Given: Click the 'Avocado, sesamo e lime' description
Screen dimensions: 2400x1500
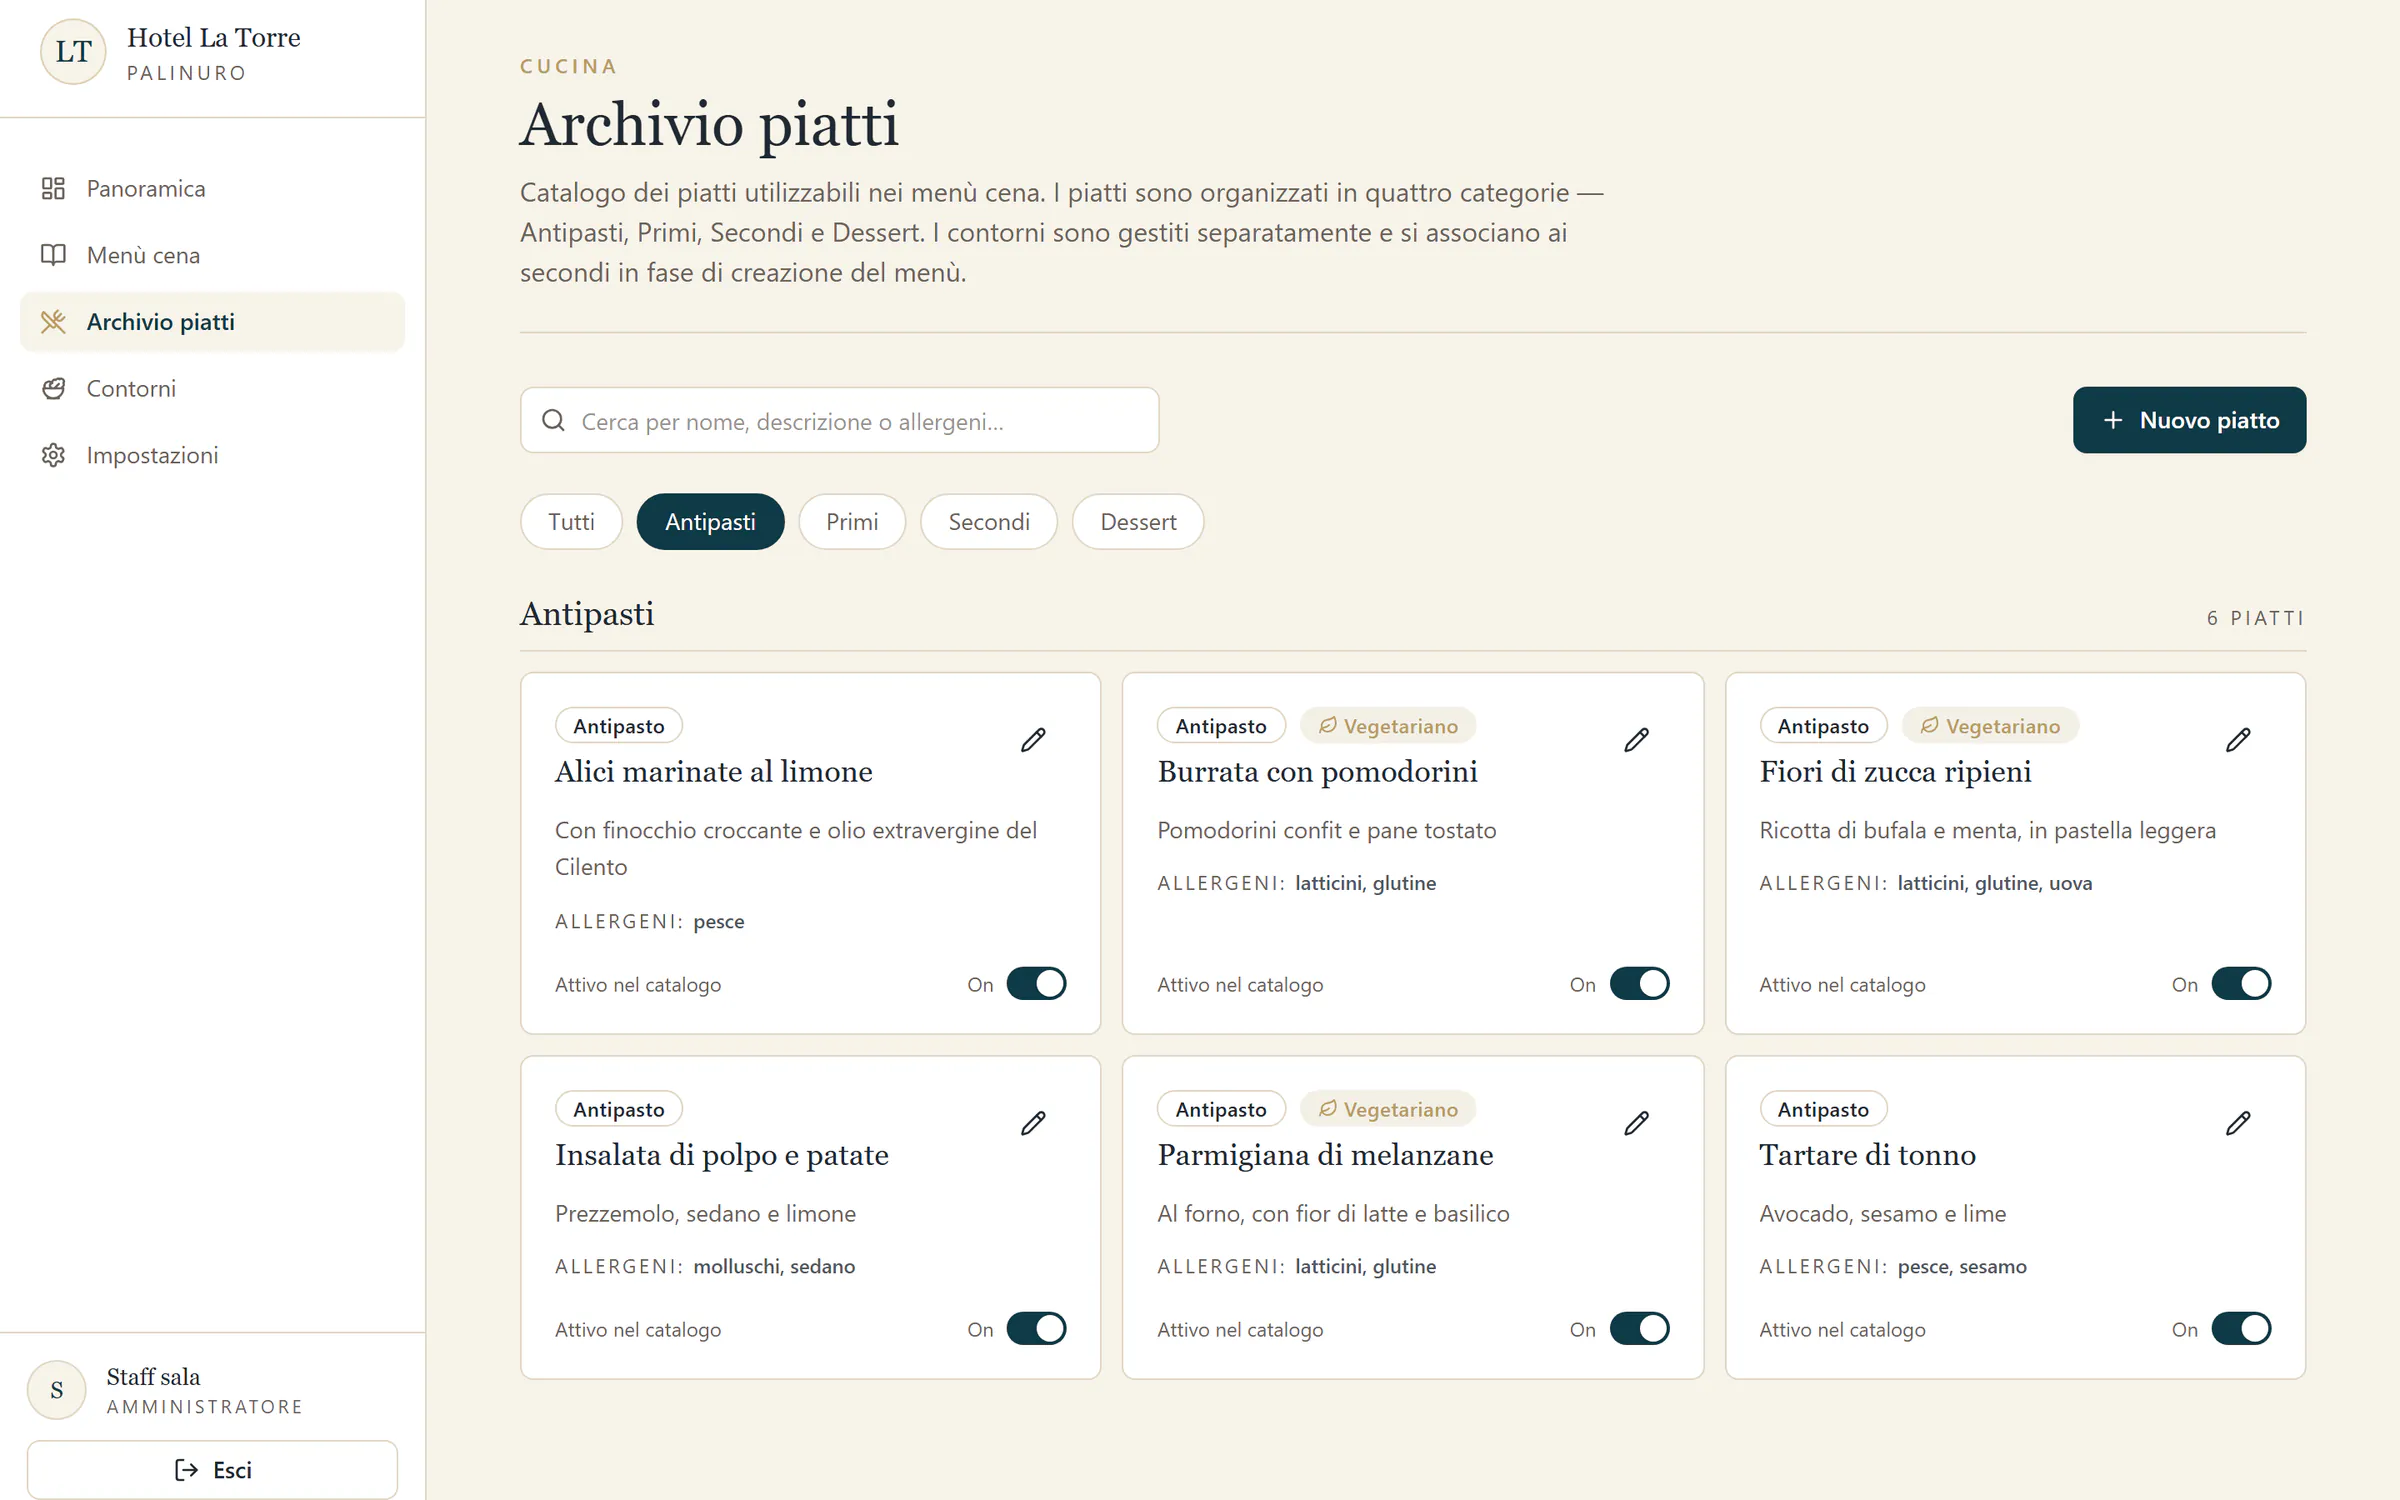Looking at the screenshot, I should tap(1882, 1213).
